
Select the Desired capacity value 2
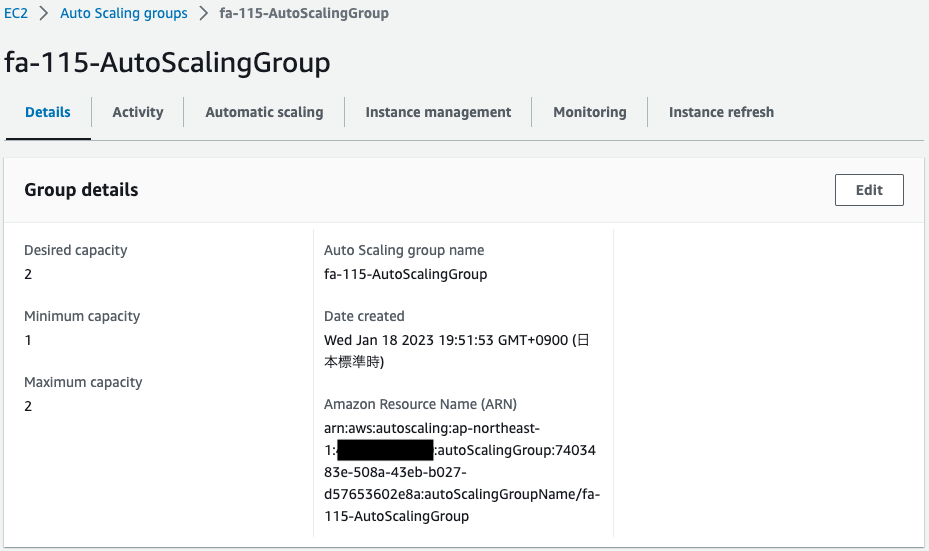(28, 274)
